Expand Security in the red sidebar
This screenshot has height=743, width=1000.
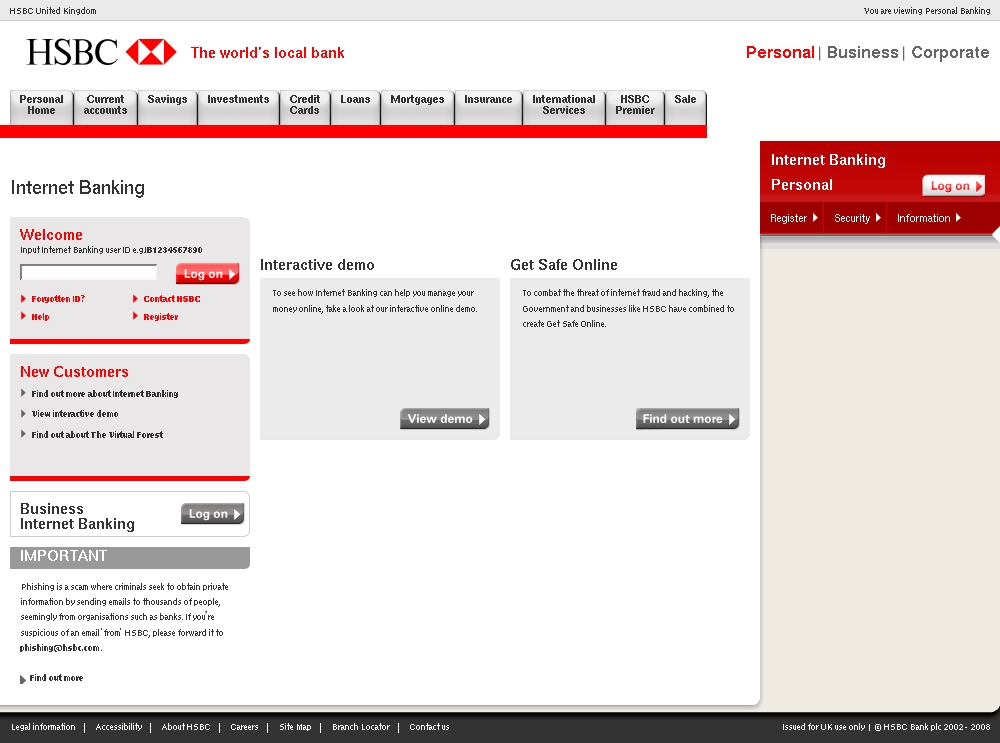tap(857, 218)
